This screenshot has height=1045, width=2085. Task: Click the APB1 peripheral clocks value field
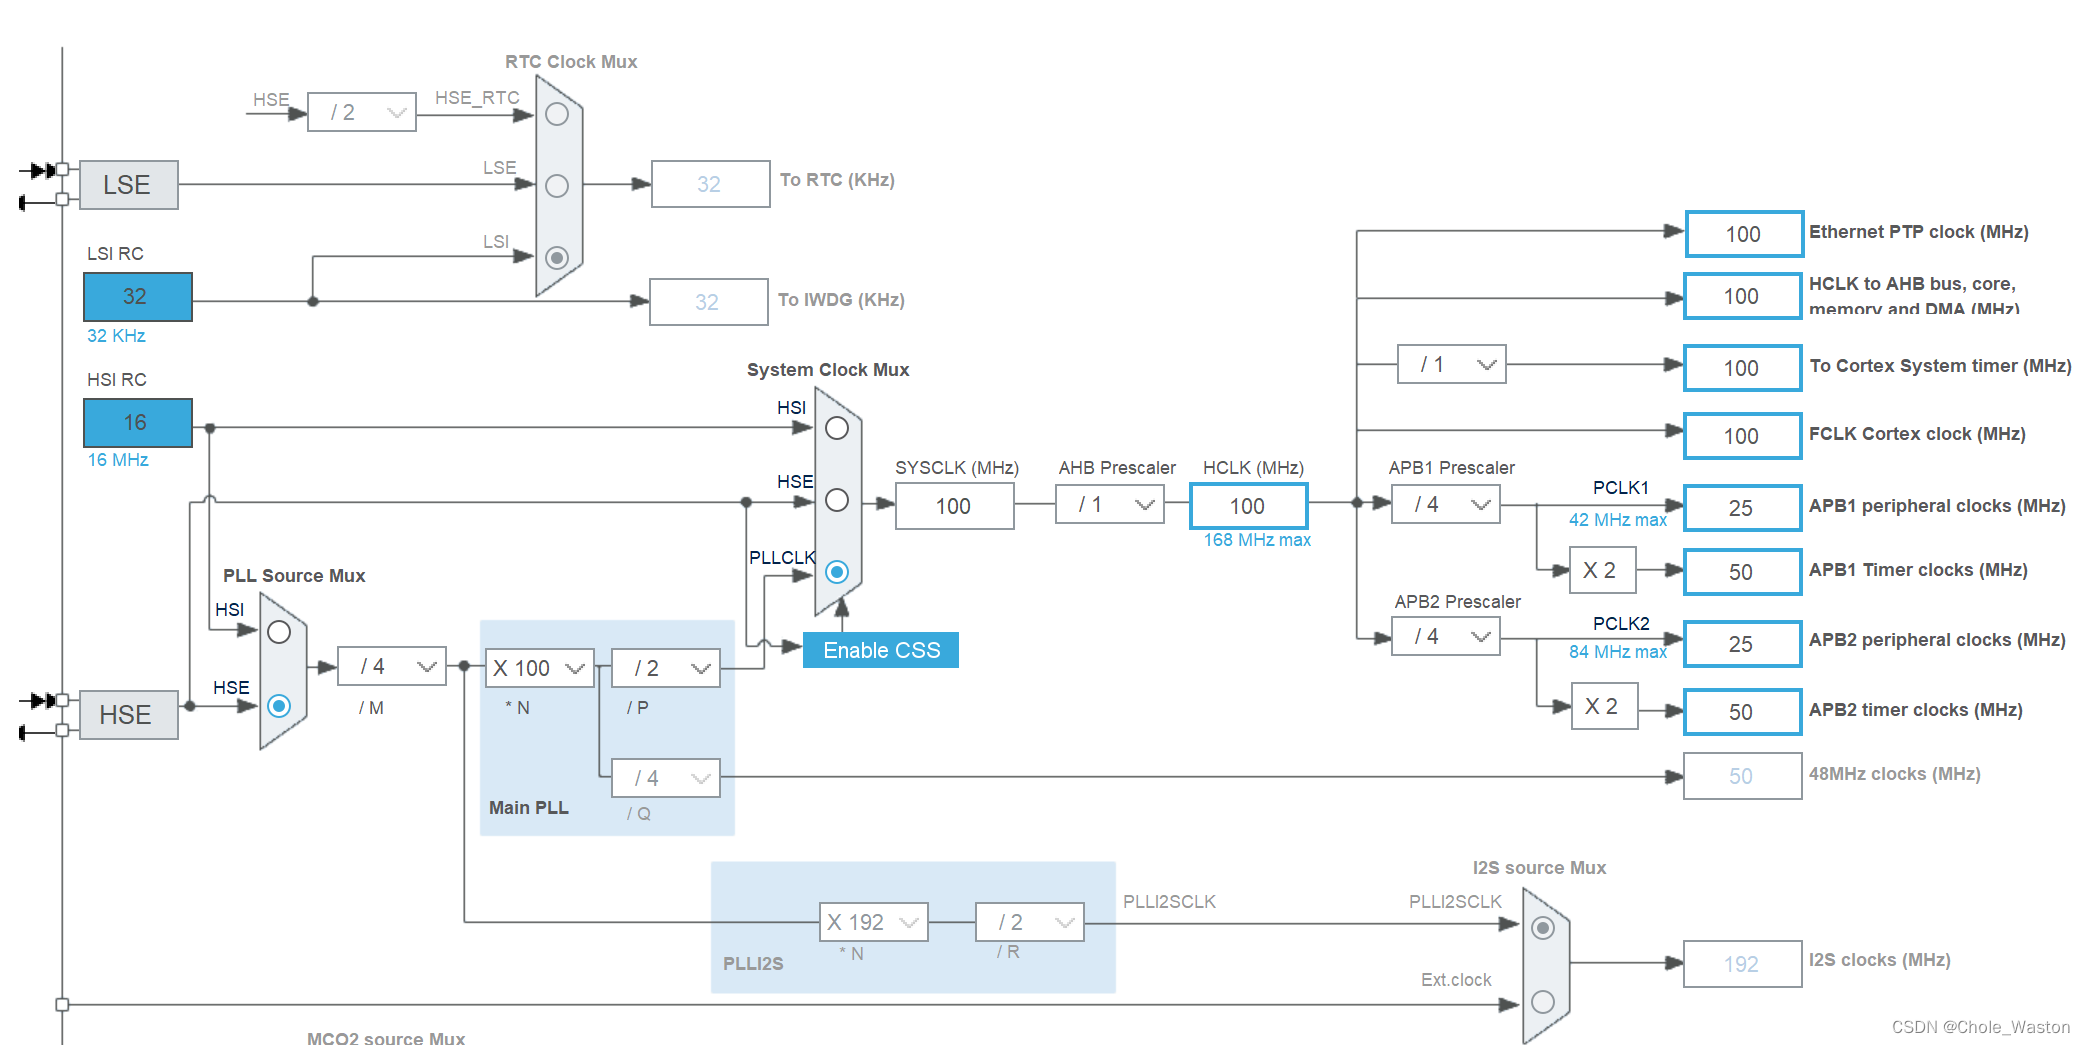(x=1743, y=508)
